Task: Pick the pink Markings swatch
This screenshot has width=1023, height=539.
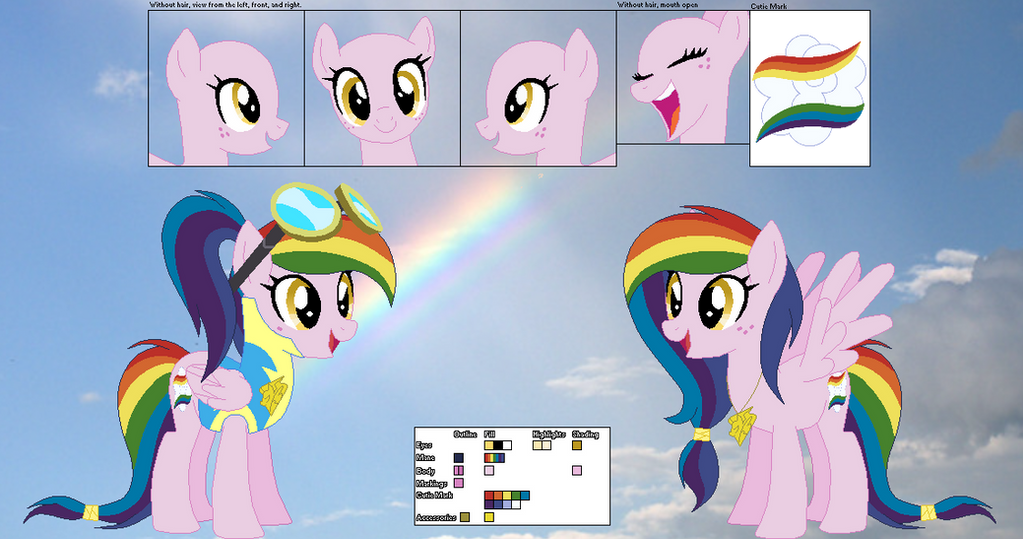Action: [x=459, y=483]
